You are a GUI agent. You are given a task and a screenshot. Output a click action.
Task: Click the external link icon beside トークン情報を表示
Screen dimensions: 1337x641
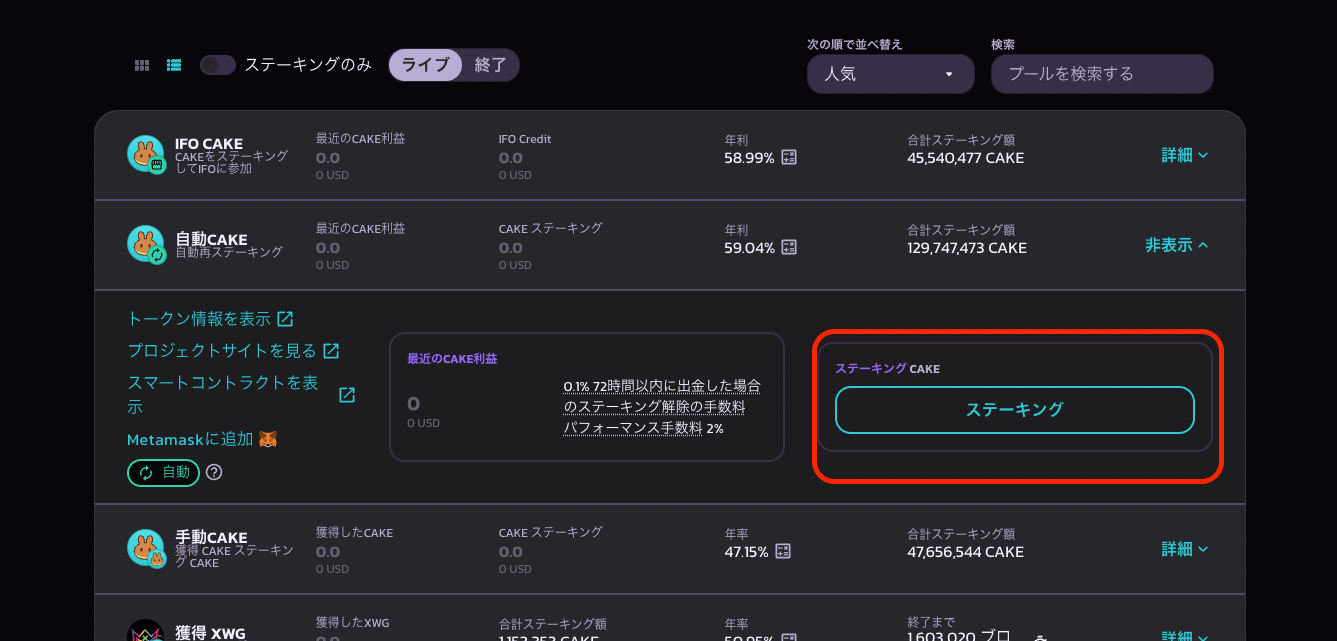pyautogui.click(x=285, y=319)
